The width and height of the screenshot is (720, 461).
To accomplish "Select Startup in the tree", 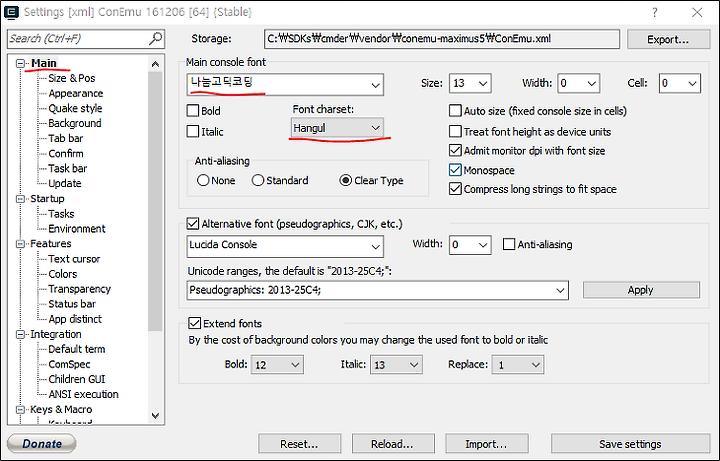I will (47, 198).
